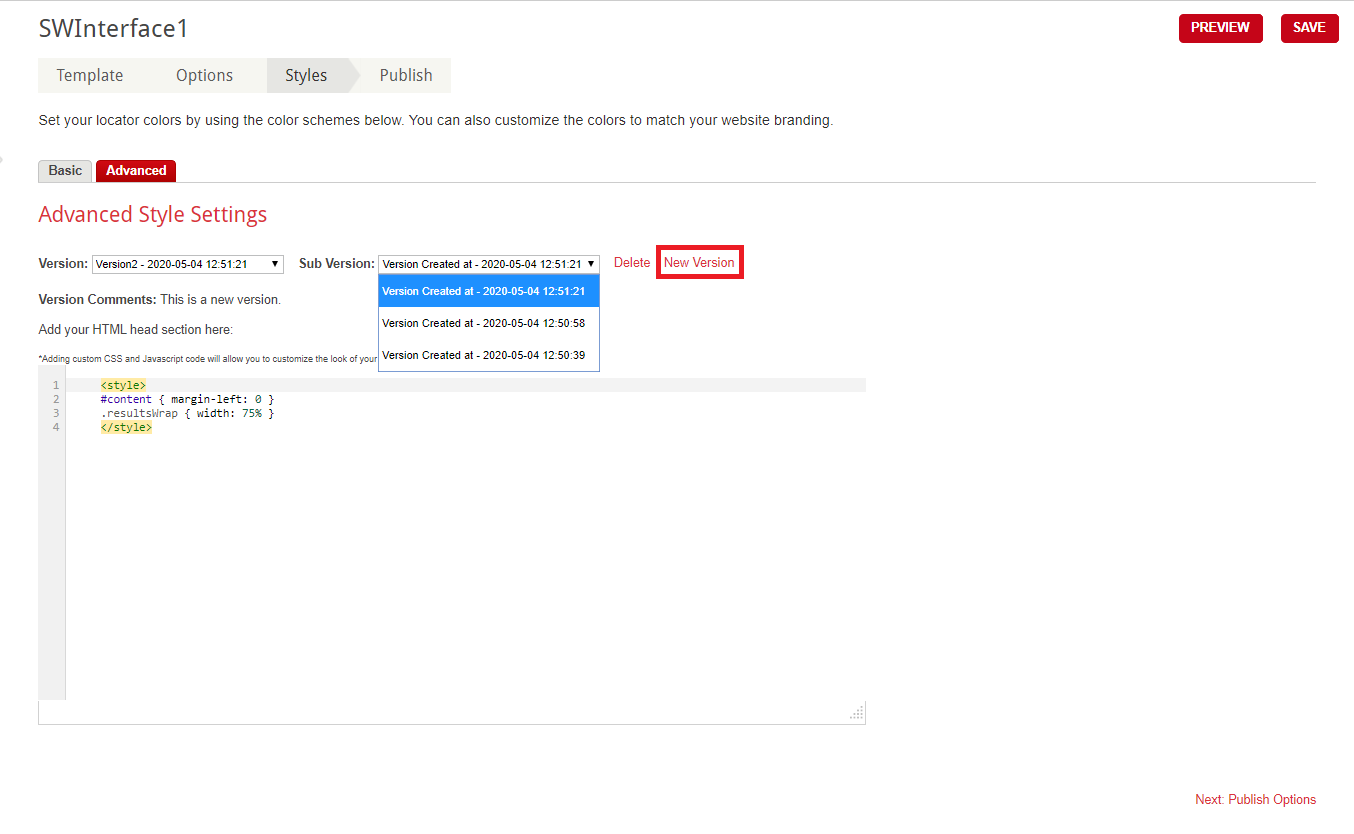Click the PREVIEW button
This screenshot has height=834, width=1354.
1220,28
